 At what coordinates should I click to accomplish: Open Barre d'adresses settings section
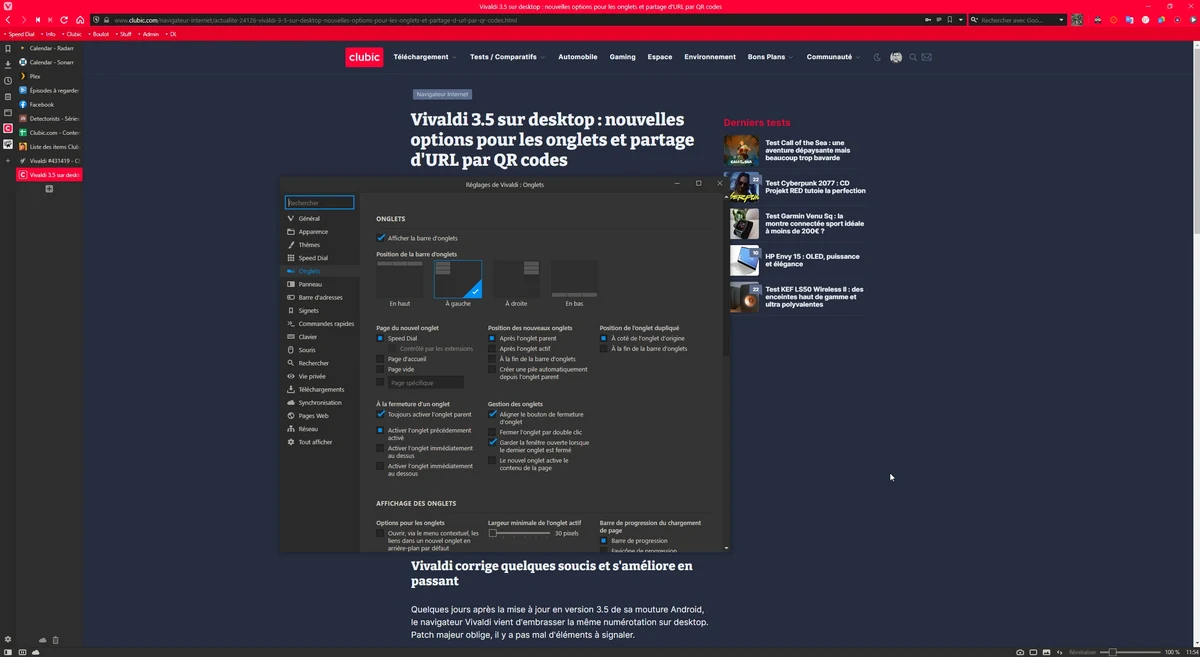pos(320,297)
